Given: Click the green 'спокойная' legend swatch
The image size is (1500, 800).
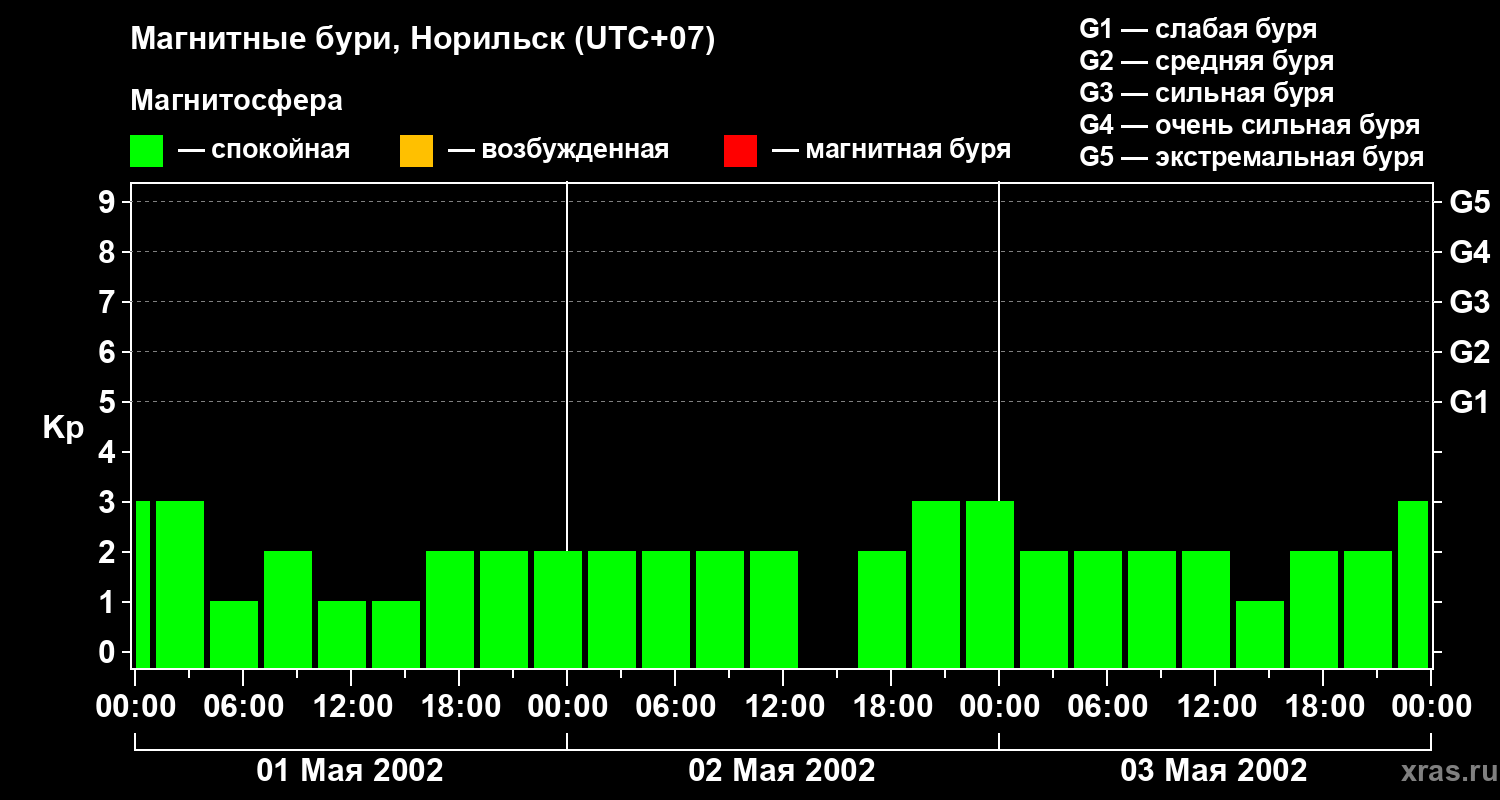Looking at the screenshot, I should coord(147,151).
